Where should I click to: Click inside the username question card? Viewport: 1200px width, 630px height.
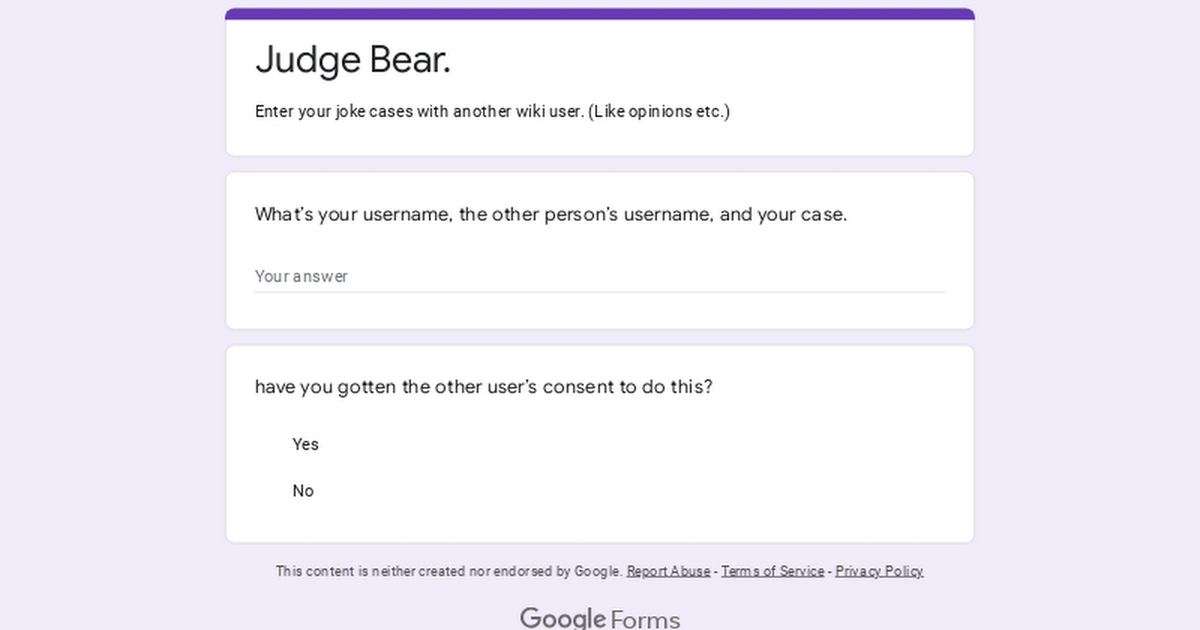tap(600, 250)
